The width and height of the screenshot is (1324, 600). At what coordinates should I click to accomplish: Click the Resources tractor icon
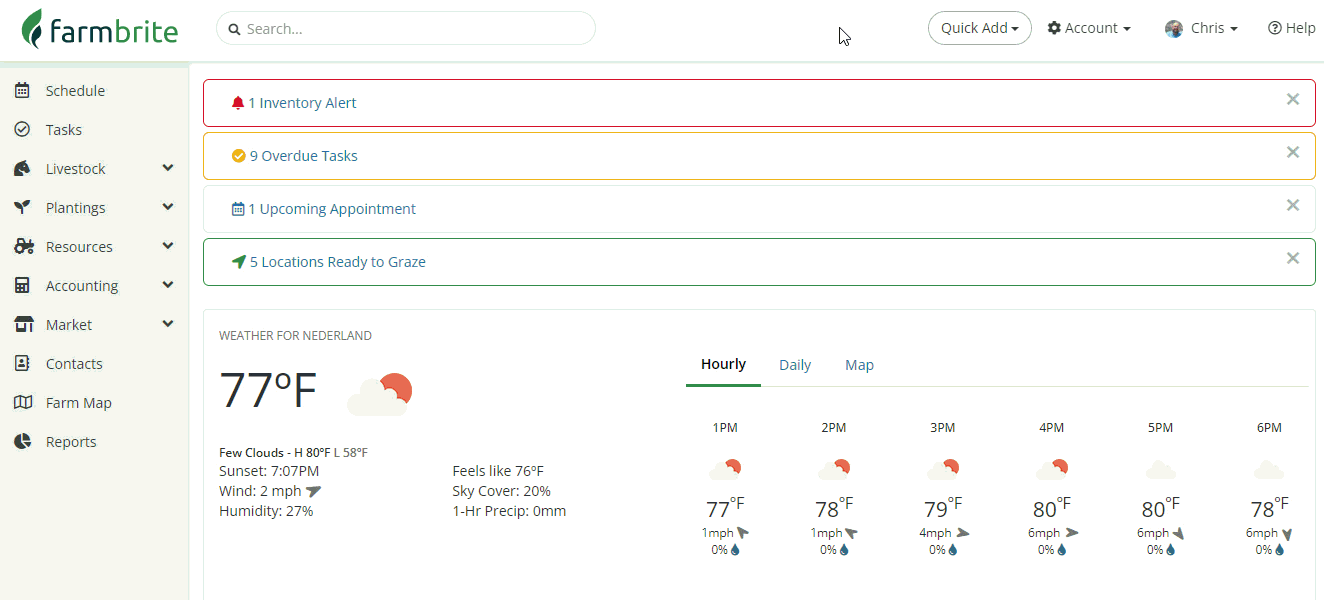point(24,247)
